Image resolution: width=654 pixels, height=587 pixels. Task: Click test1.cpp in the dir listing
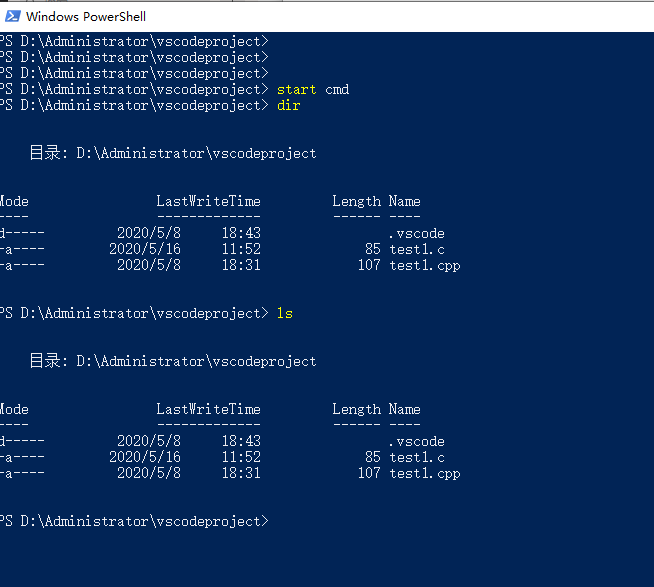[425, 266]
